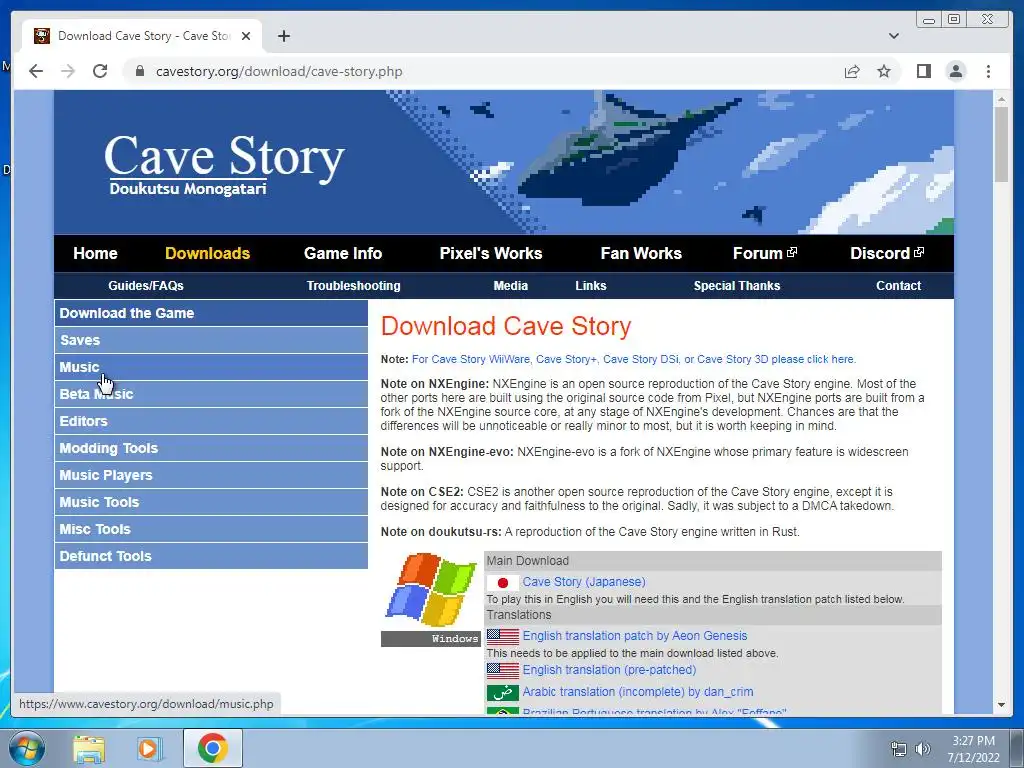This screenshot has width=1024, height=768.
Task: Open the Links submenu item
Action: tap(591, 285)
